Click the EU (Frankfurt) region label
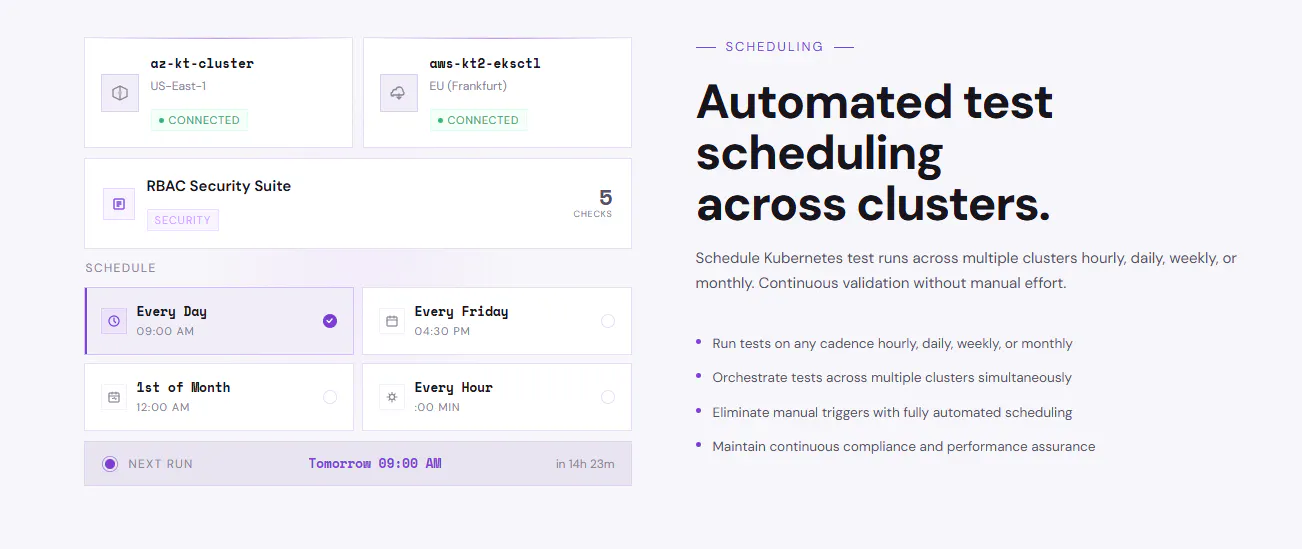 pos(468,86)
